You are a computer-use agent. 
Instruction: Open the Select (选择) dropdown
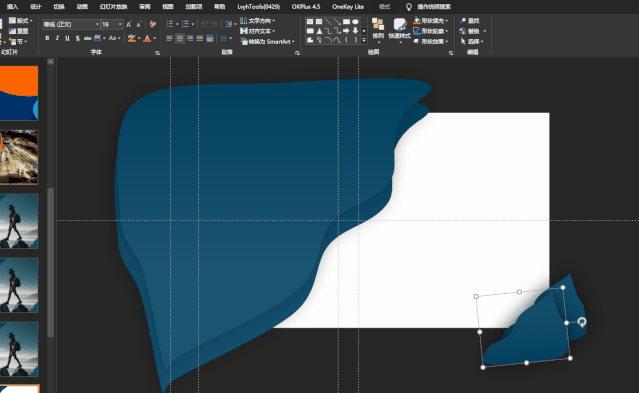472,42
